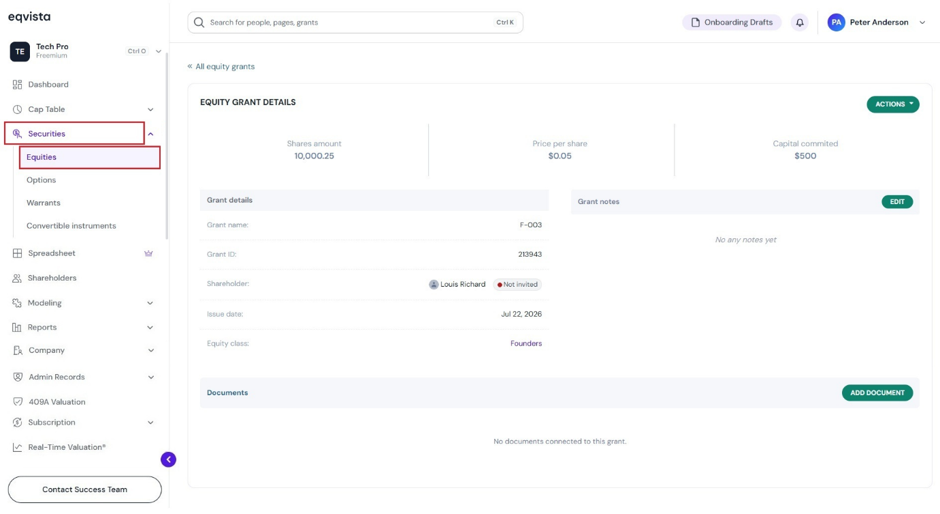Click the Grant name value F-003

[x=531, y=225]
